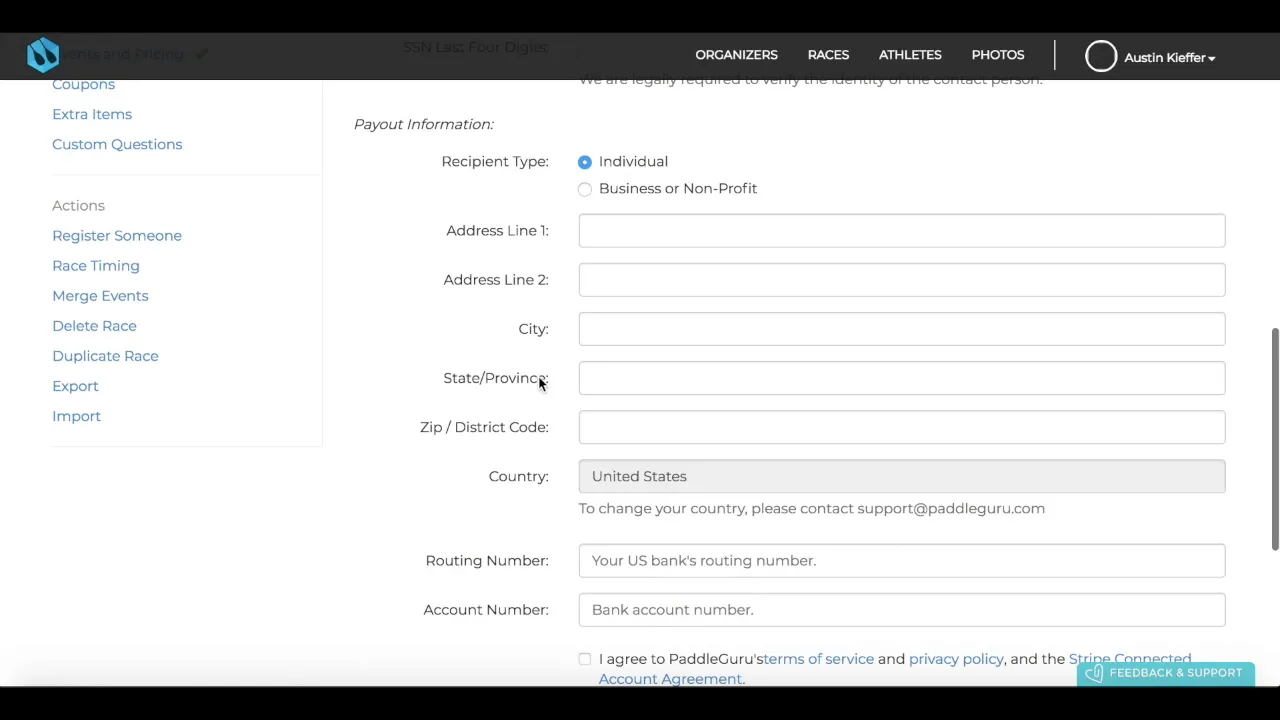Open the privacy policy link
This screenshot has height=720, width=1280.
956,659
